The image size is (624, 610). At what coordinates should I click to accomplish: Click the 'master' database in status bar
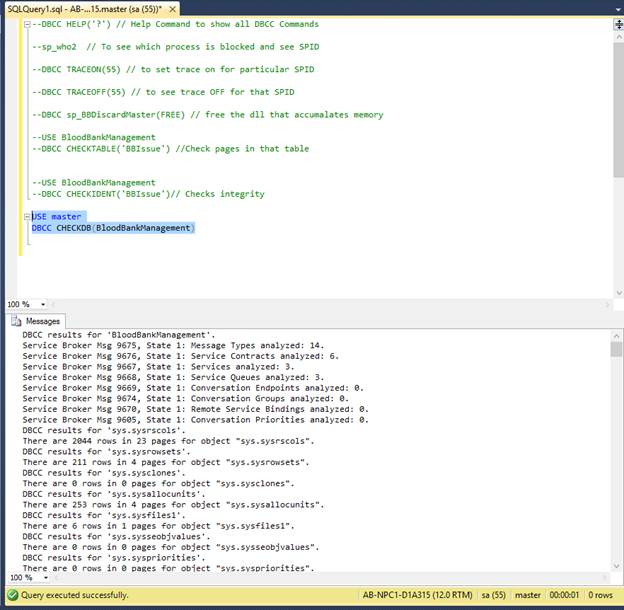528,595
